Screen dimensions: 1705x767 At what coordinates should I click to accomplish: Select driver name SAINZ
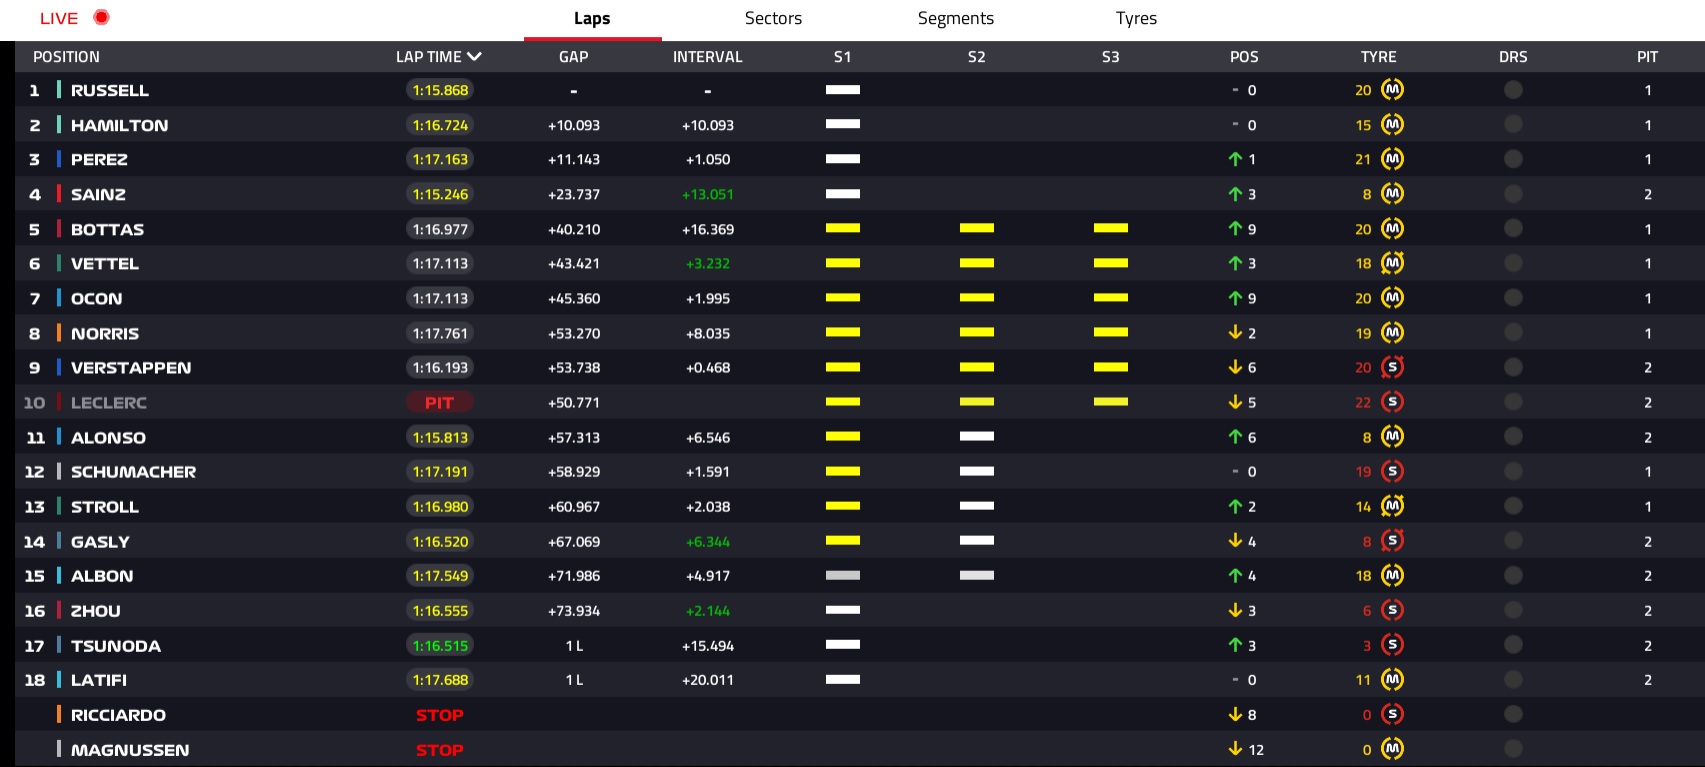click(98, 195)
